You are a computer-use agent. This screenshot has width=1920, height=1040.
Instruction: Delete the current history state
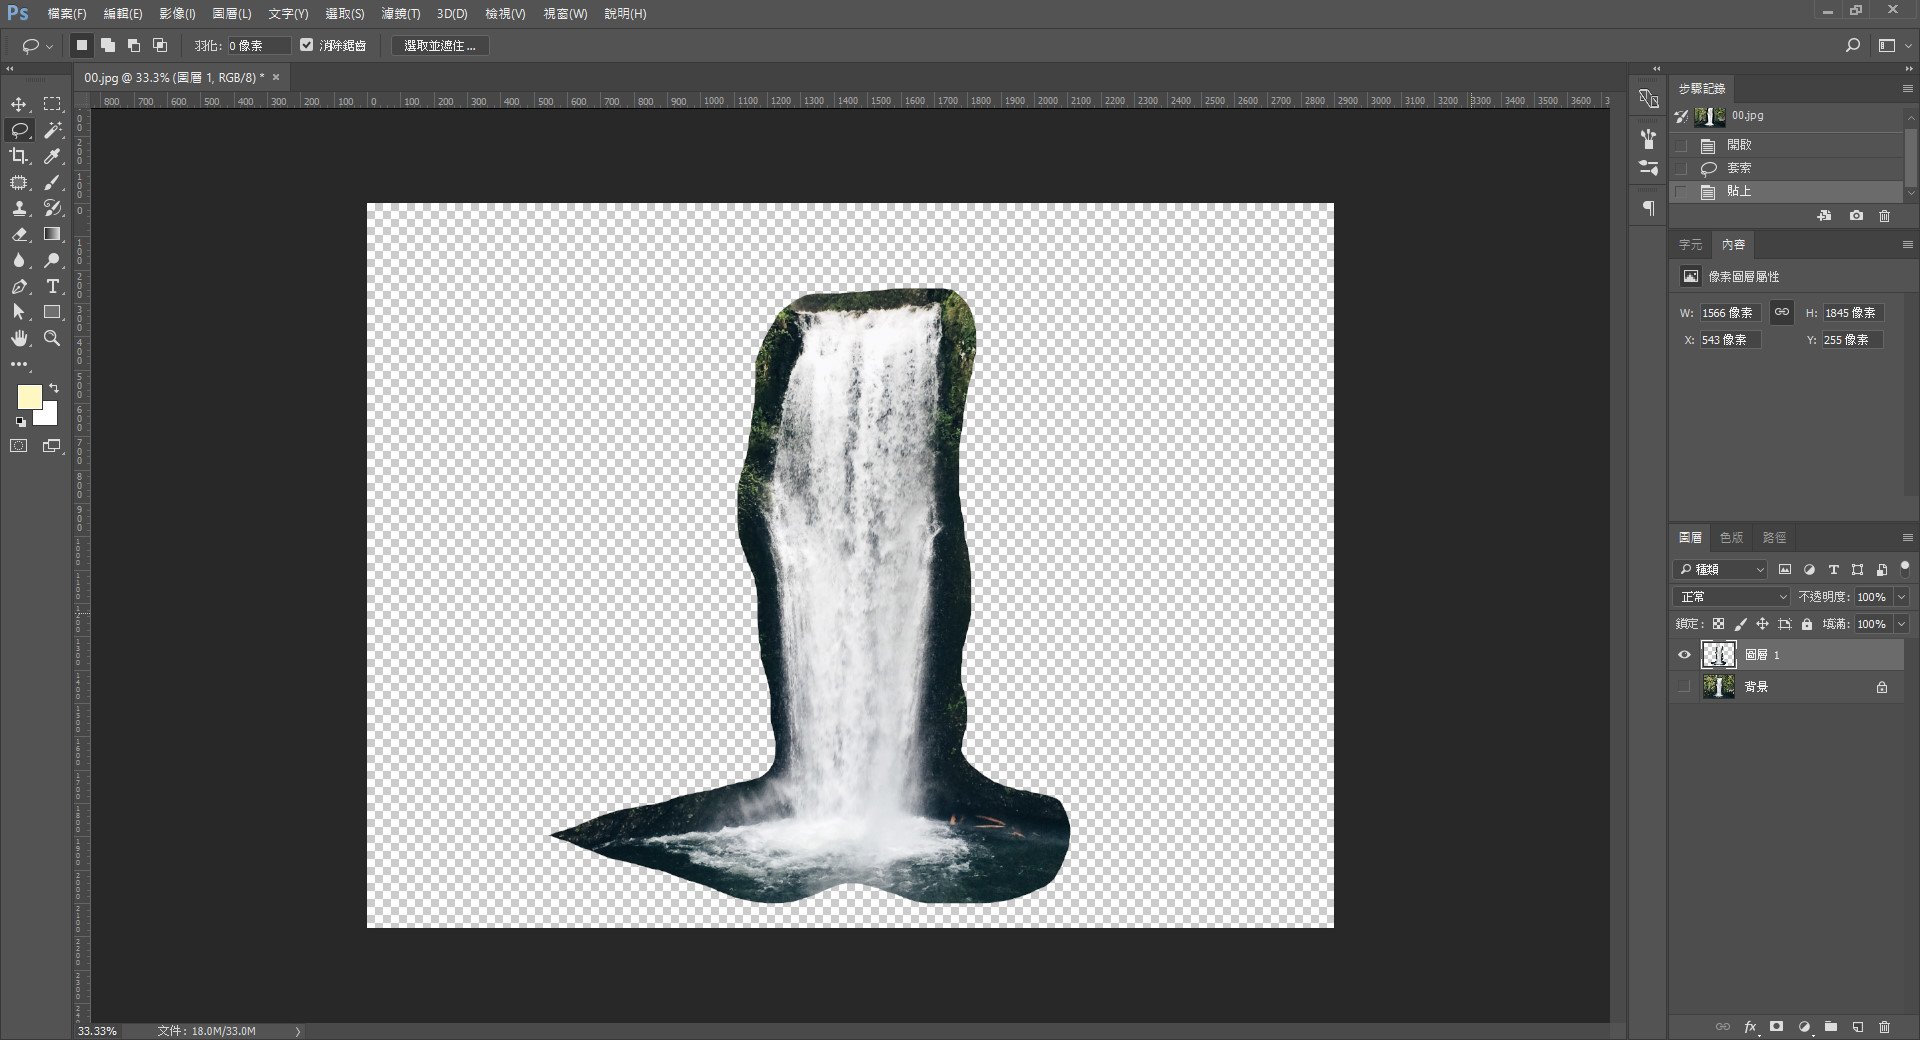(1884, 216)
